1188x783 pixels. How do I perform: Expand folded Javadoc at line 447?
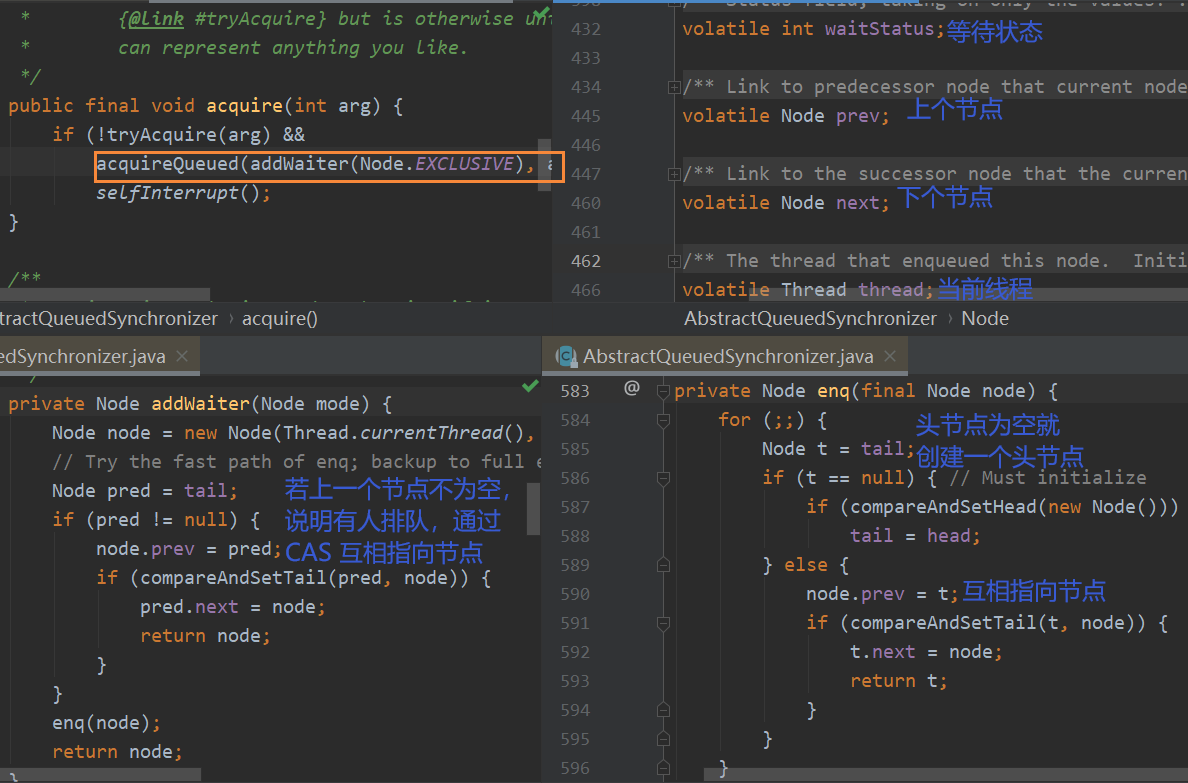click(x=673, y=175)
